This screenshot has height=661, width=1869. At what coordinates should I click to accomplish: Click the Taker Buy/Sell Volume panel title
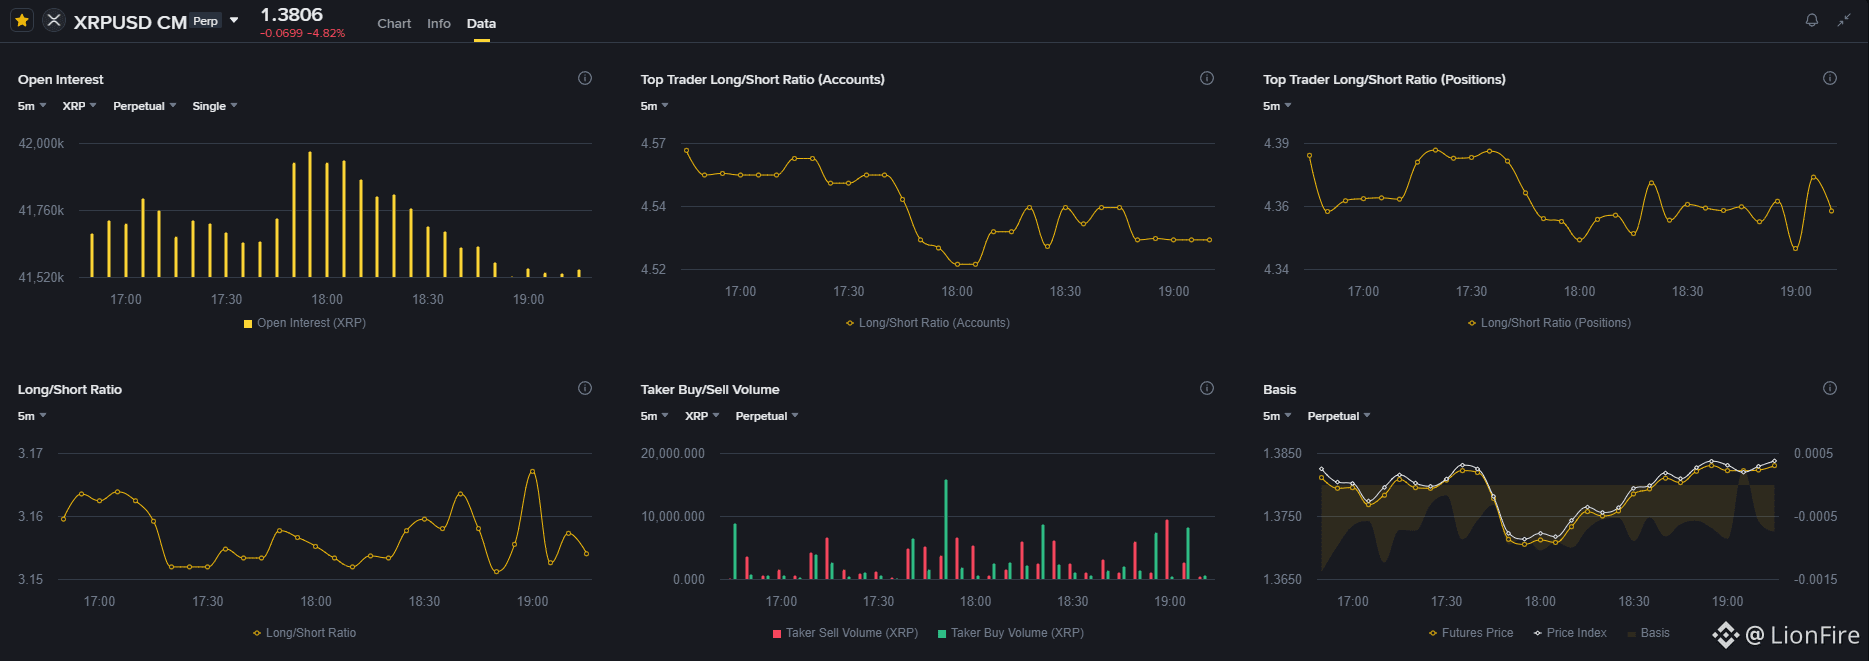[x=710, y=389]
